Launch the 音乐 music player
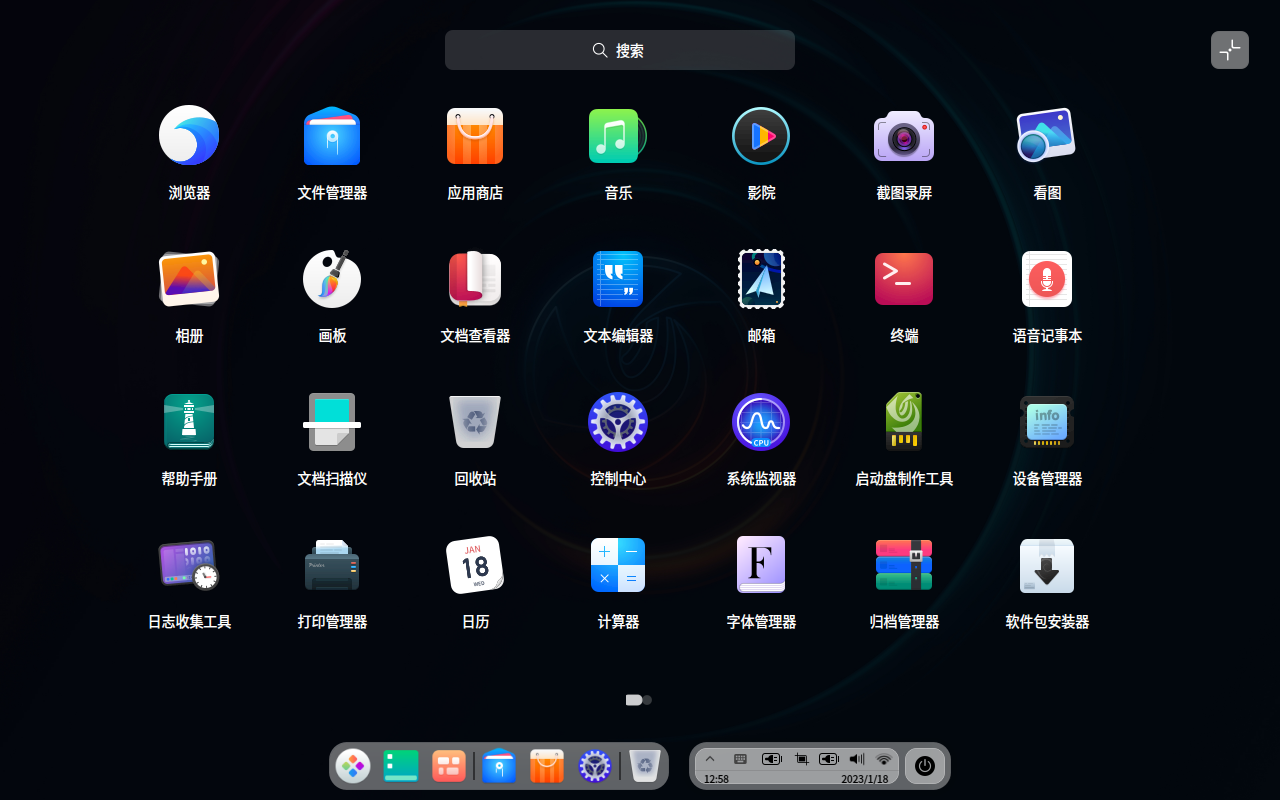This screenshot has height=800, width=1280. (x=618, y=135)
